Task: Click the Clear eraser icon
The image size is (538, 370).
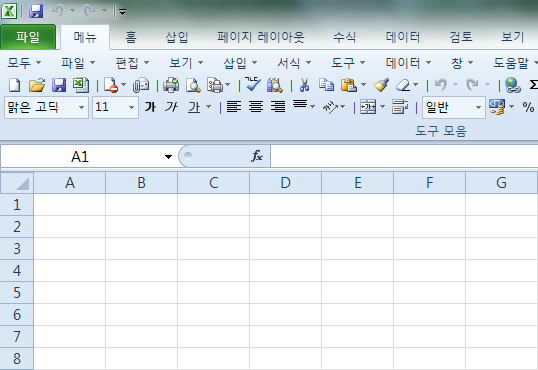Action: [x=403, y=85]
